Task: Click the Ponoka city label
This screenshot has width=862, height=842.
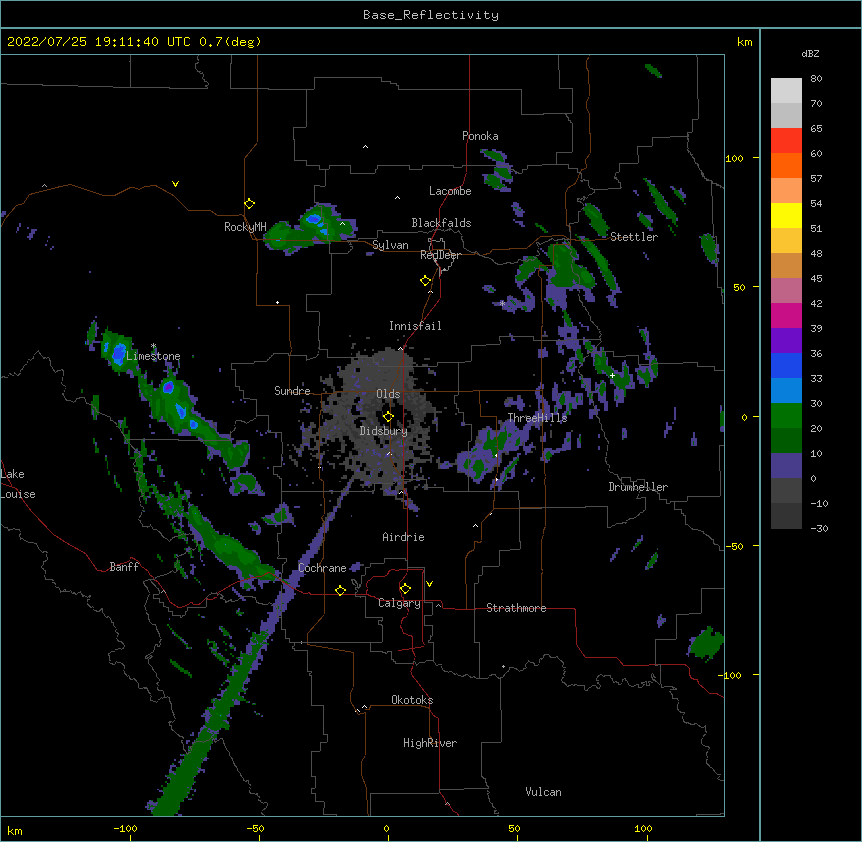Action: click(480, 136)
